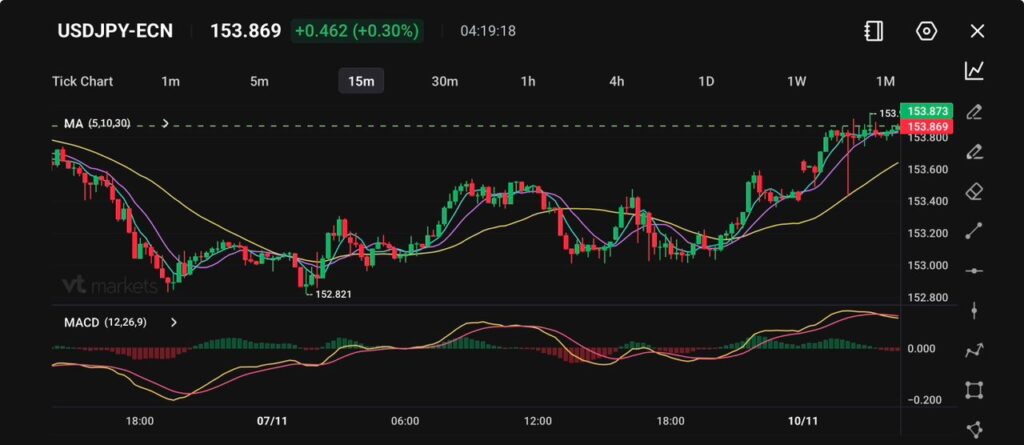Click the green 153.873 price label

(923, 110)
